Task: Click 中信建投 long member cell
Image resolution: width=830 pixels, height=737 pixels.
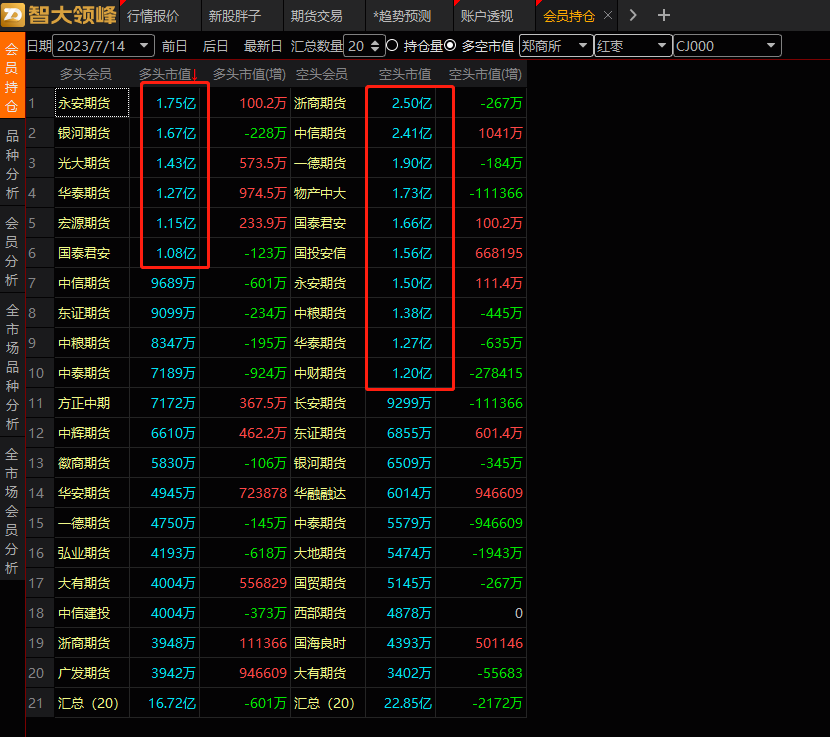Action: click(x=92, y=613)
